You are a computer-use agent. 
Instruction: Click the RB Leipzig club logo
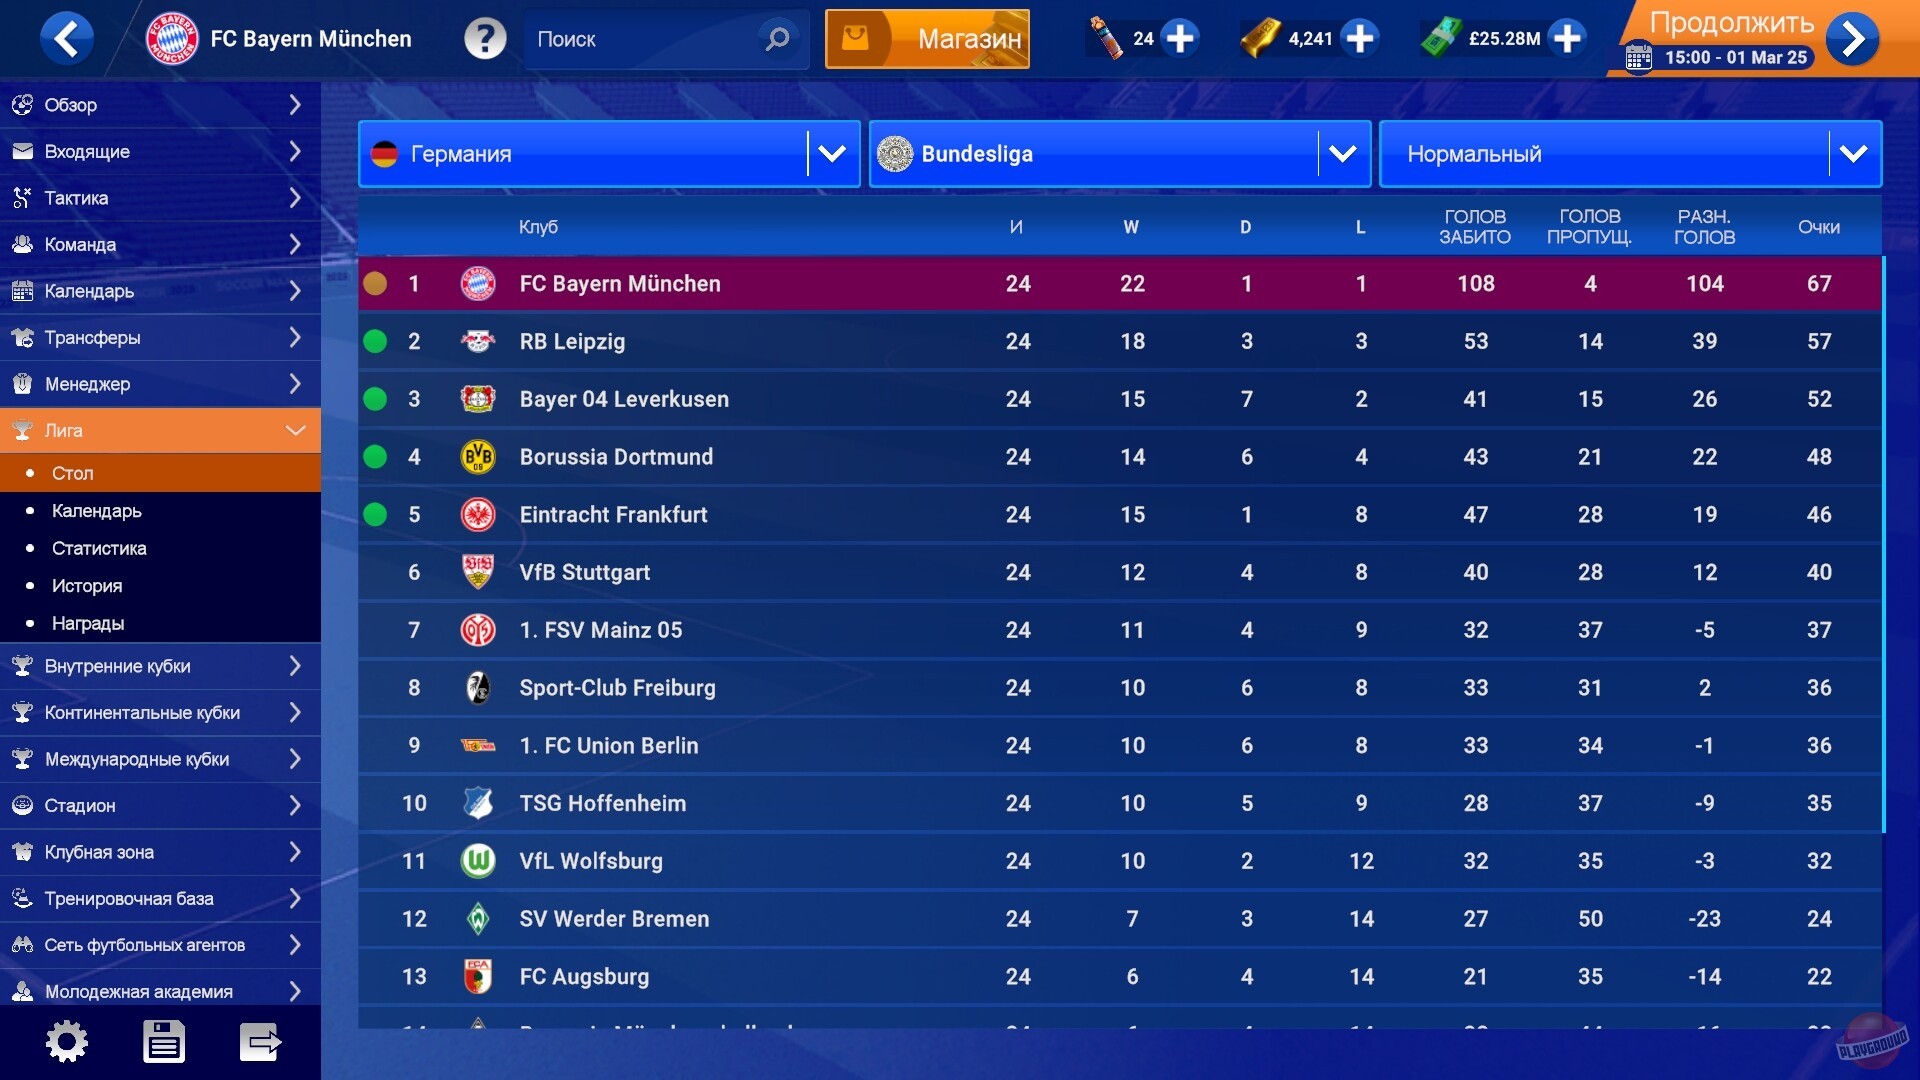(x=478, y=341)
